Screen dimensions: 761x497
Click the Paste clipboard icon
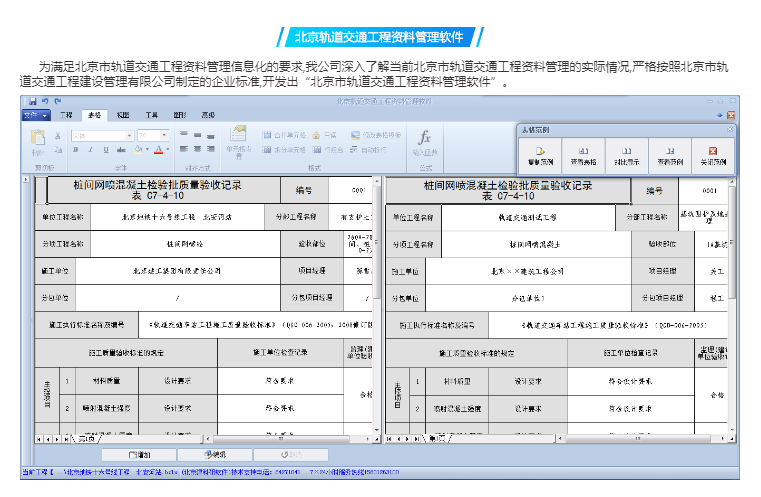coord(38,138)
